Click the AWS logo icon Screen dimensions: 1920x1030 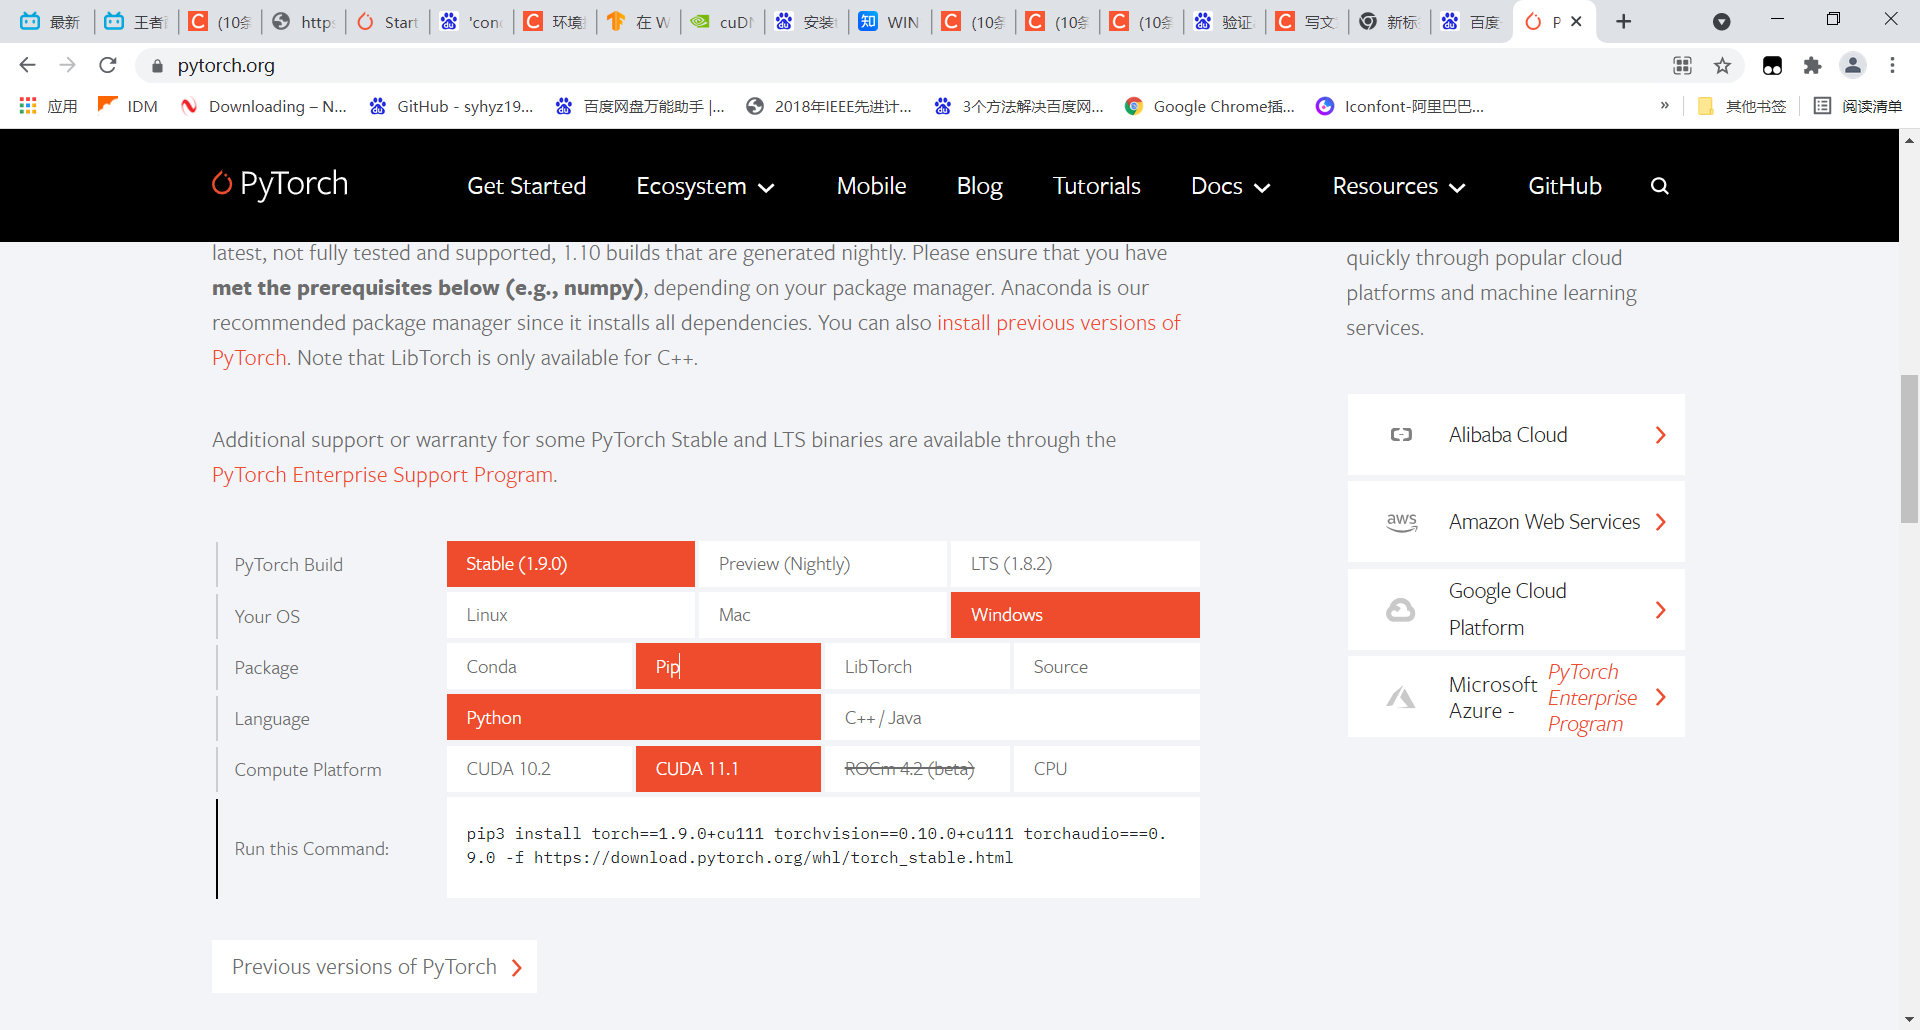pos(1402,522)
